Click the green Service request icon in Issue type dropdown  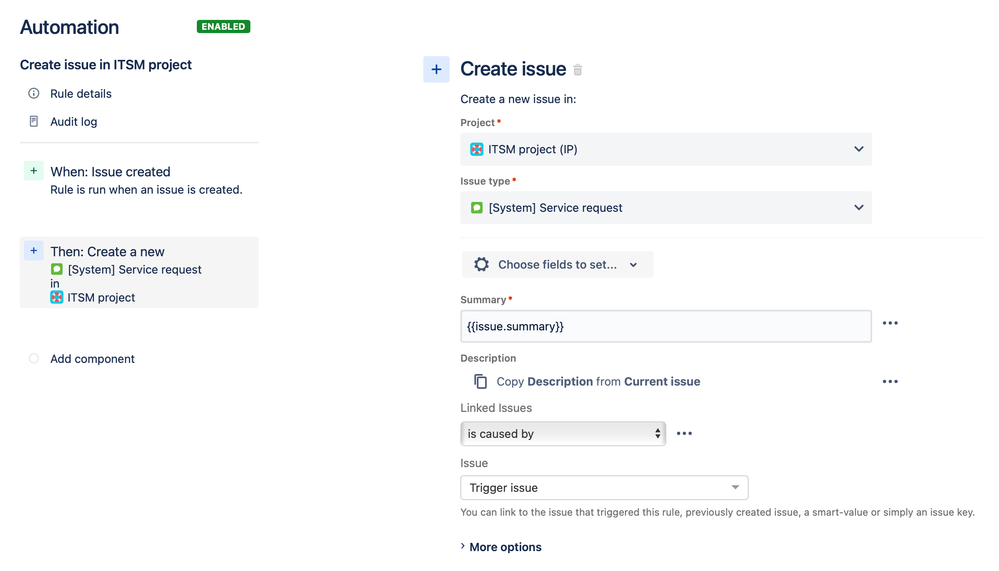tap(477, 208)
